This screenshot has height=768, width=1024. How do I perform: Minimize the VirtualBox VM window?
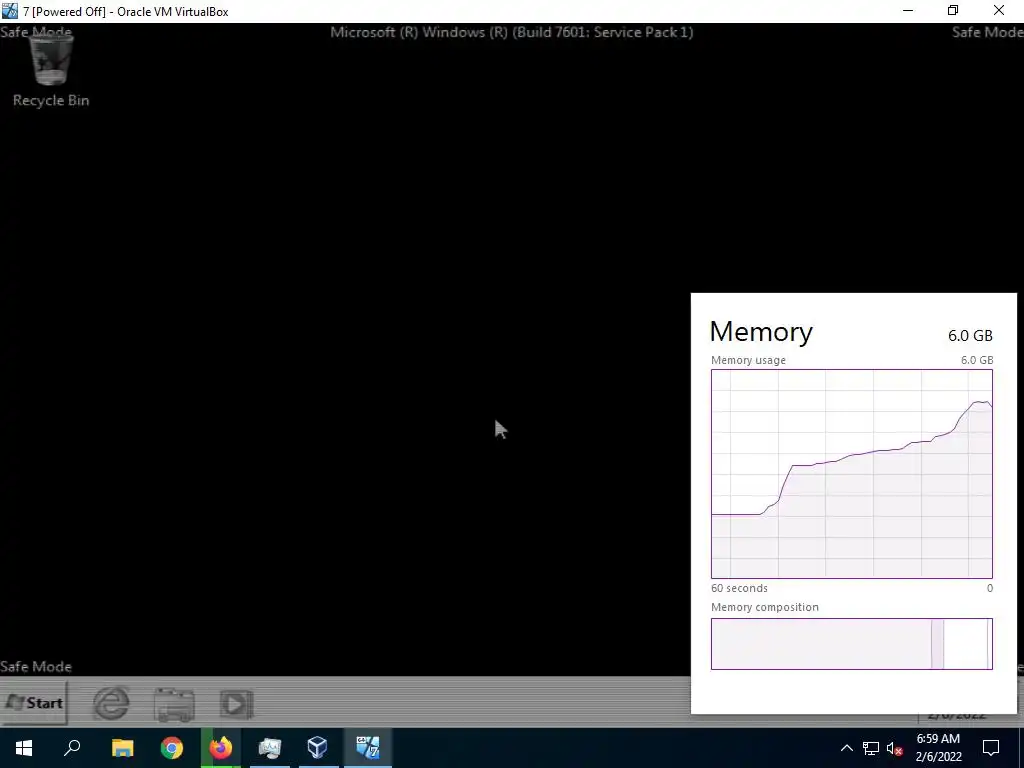pos(908,11)
